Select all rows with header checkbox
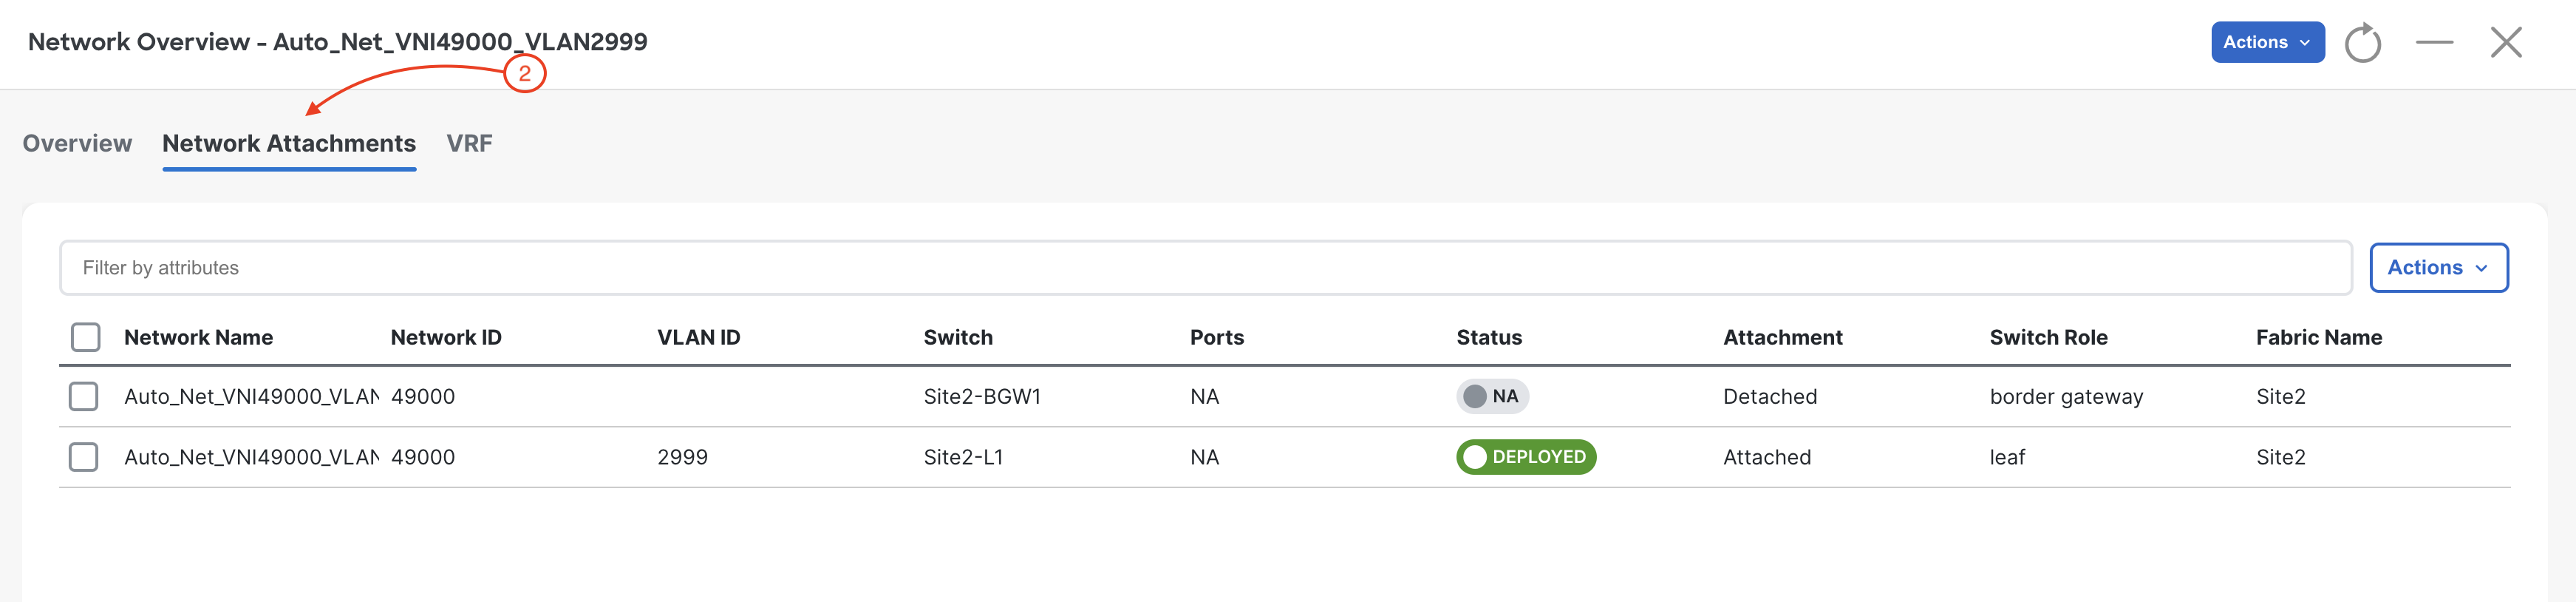Viewport: 2576px width, 602px height. [86, 337]
